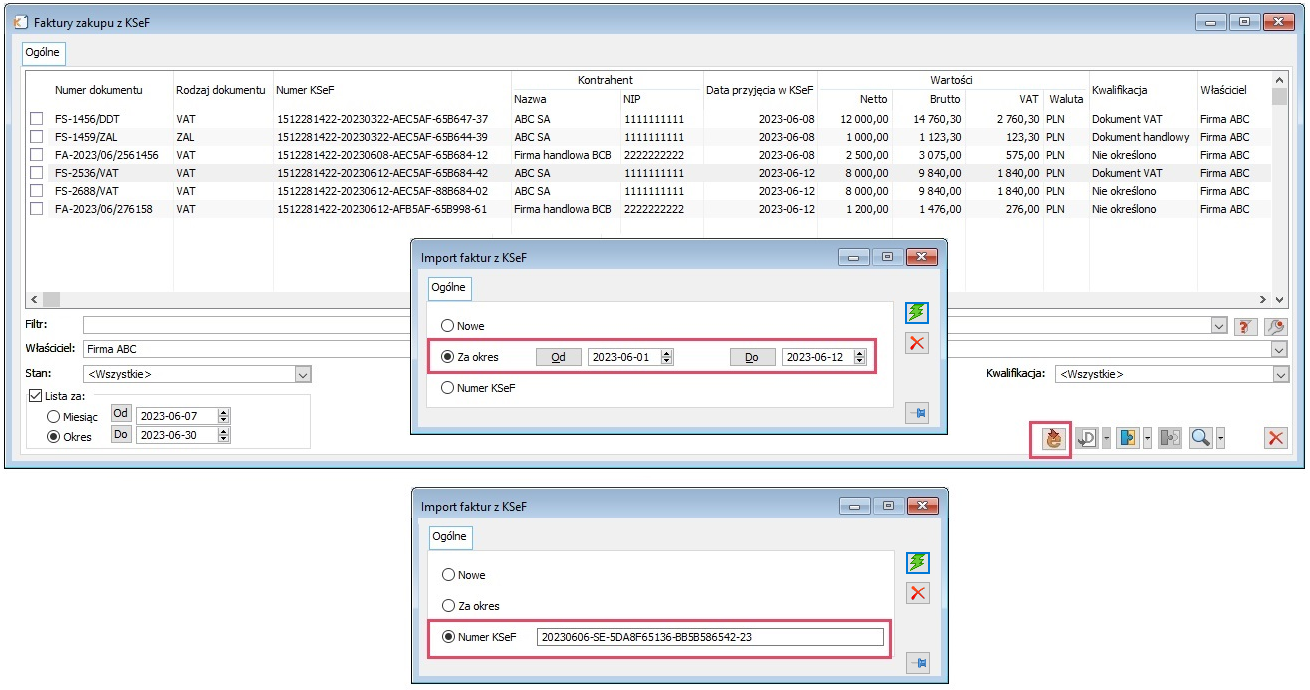
Task: Adjust stepper of 2023-06-12 date in dialog
Action: point(861,357)
